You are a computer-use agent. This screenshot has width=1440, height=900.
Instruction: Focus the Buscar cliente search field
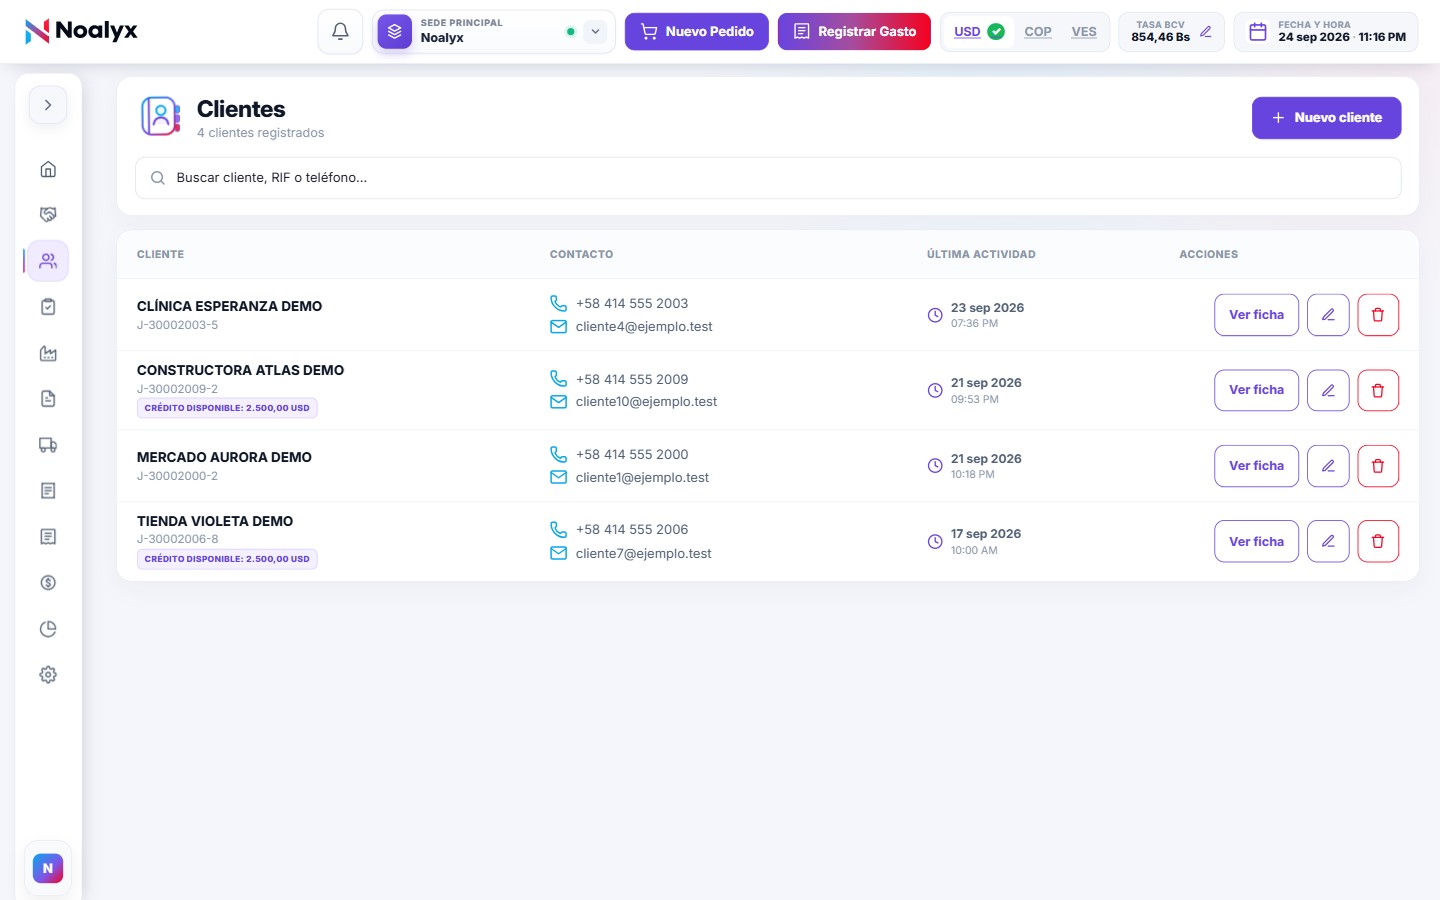pyautogui.click(x=768, y=178)
